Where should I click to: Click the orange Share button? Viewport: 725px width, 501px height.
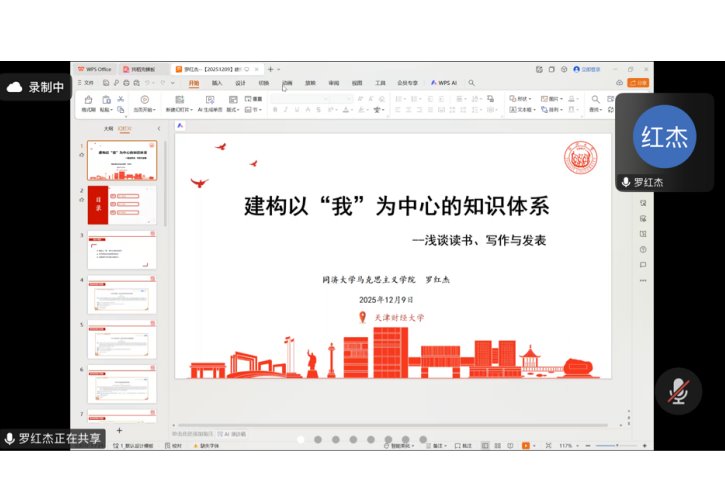[640, 83]
